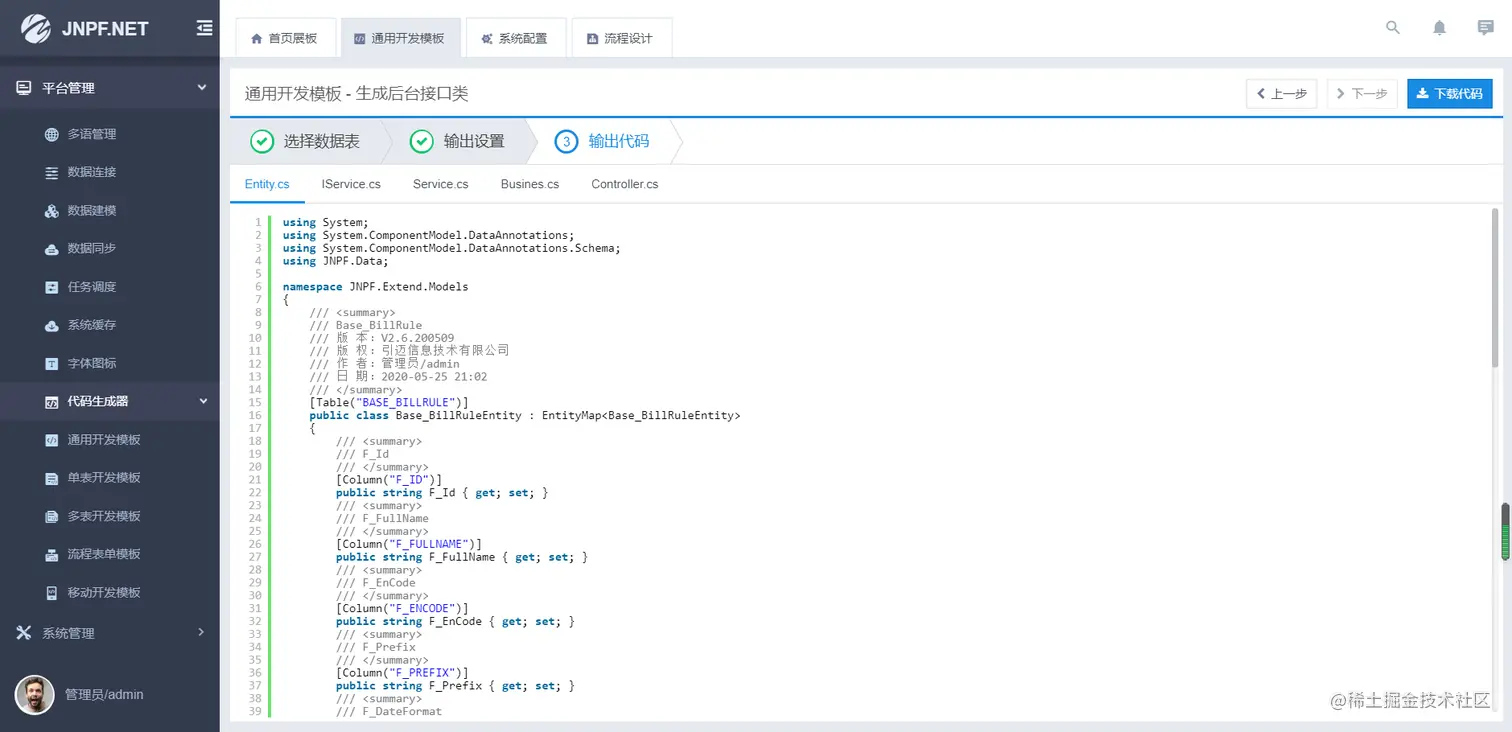Screen dimensions: 1512x732
Task: Click the 流程表单模板 sidebar icon
Action: (x=52, y=554)
